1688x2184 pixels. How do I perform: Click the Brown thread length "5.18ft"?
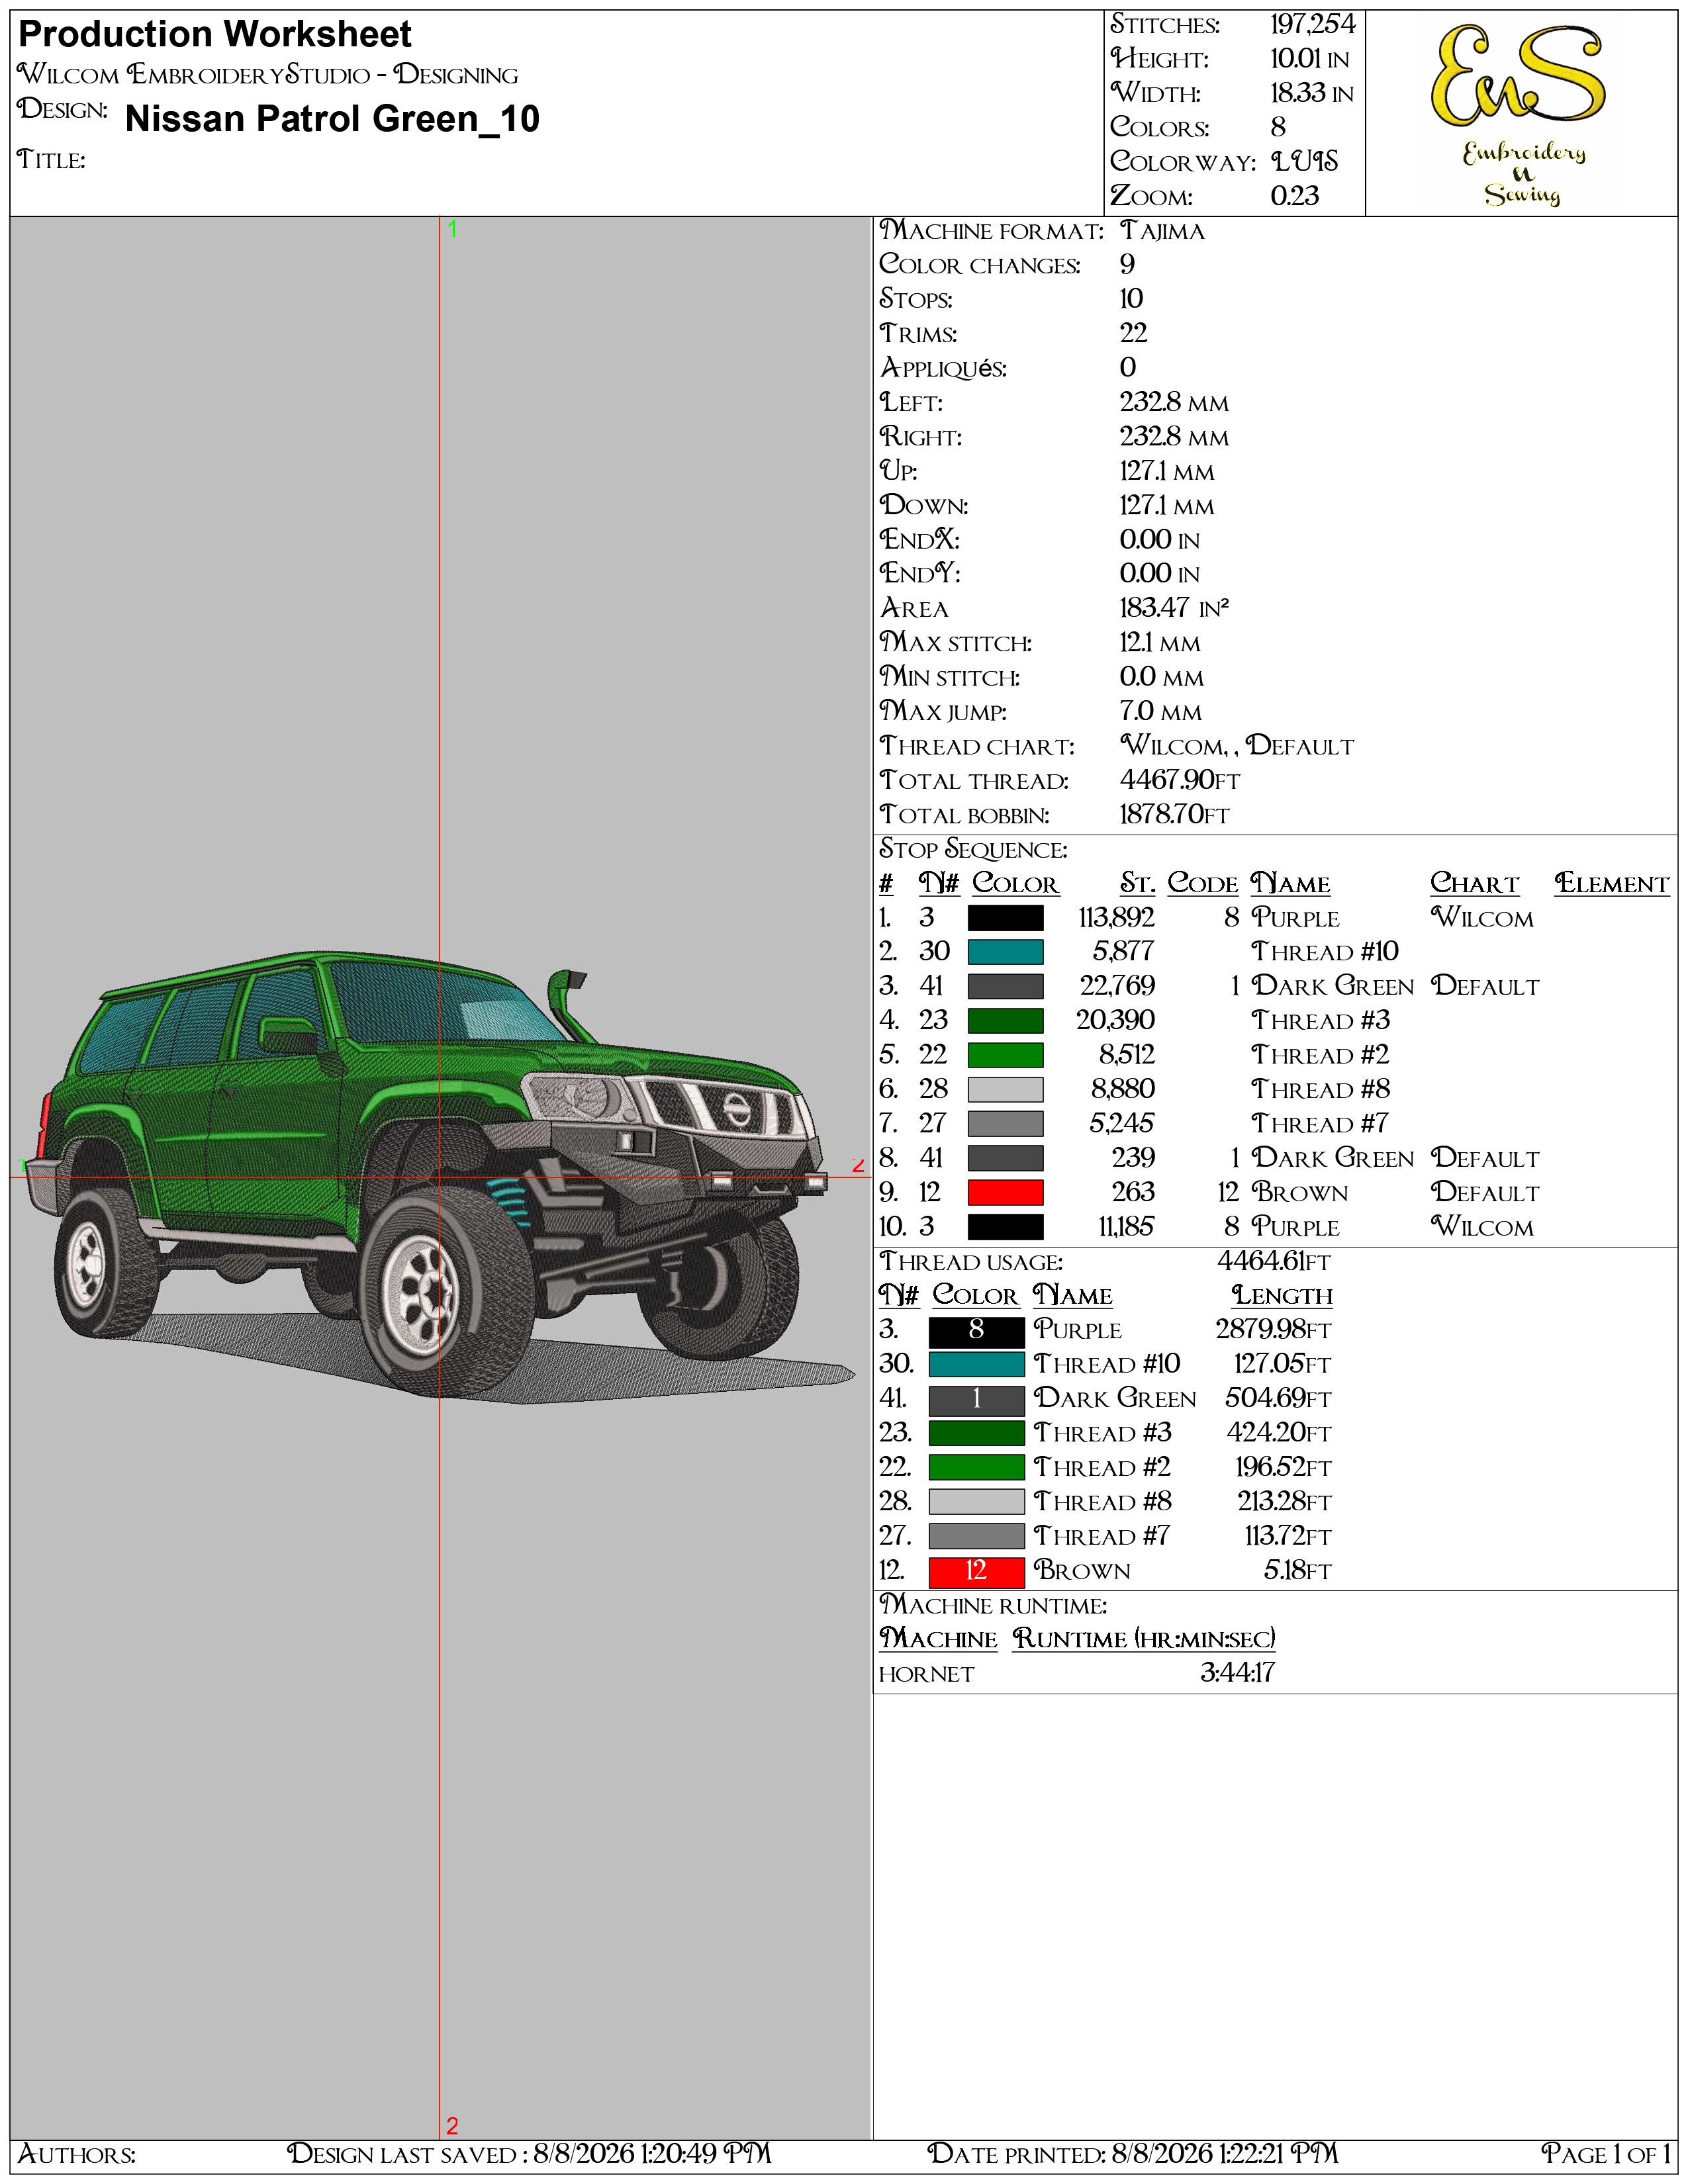click(1297, 1571)
